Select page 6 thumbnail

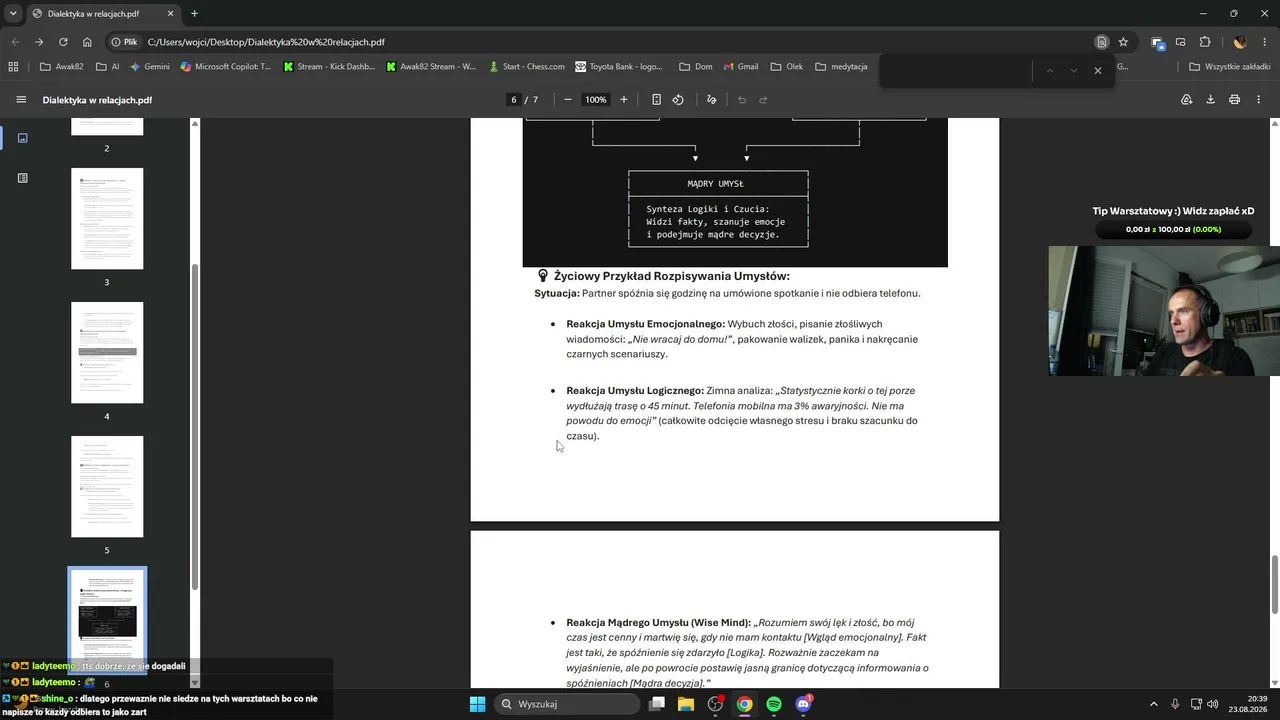[x=107, y=620]
